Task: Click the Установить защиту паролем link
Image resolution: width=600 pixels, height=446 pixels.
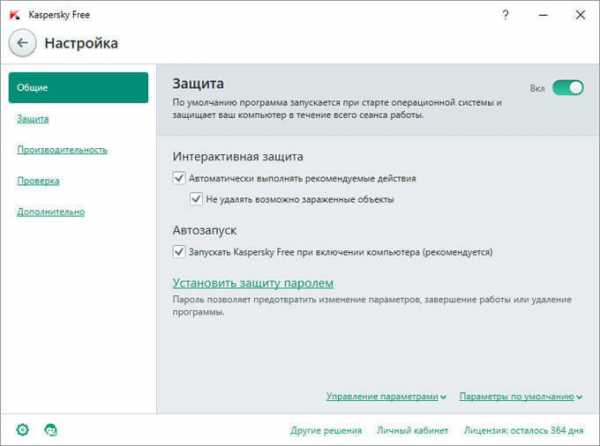Action: (x=253, y=283)
